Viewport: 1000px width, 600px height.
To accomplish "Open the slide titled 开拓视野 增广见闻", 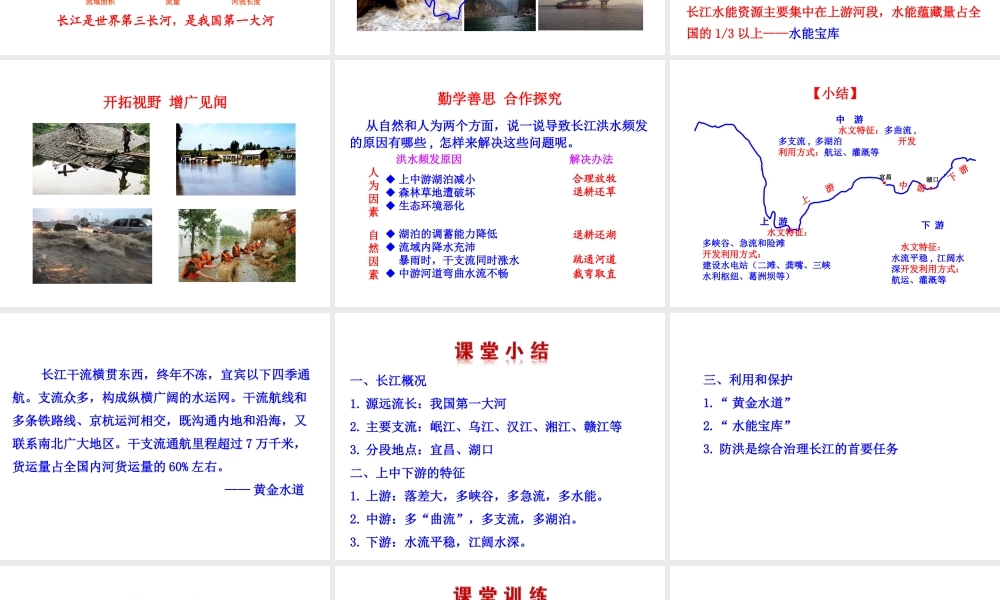I will (x=165, y=183).
